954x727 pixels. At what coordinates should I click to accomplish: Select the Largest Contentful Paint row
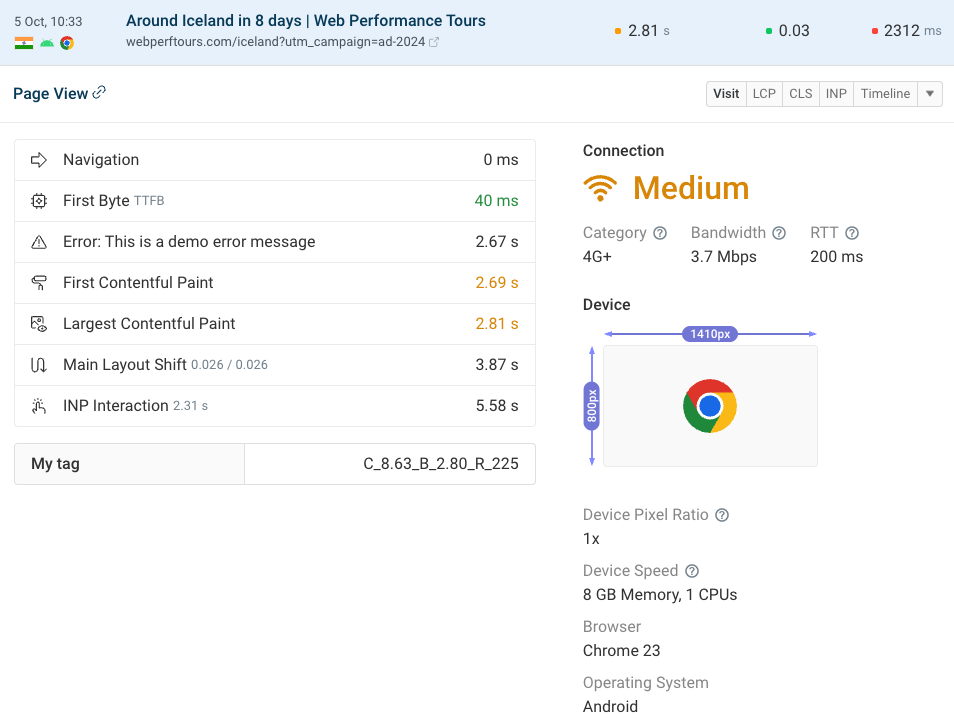click(x=275, y=324)
